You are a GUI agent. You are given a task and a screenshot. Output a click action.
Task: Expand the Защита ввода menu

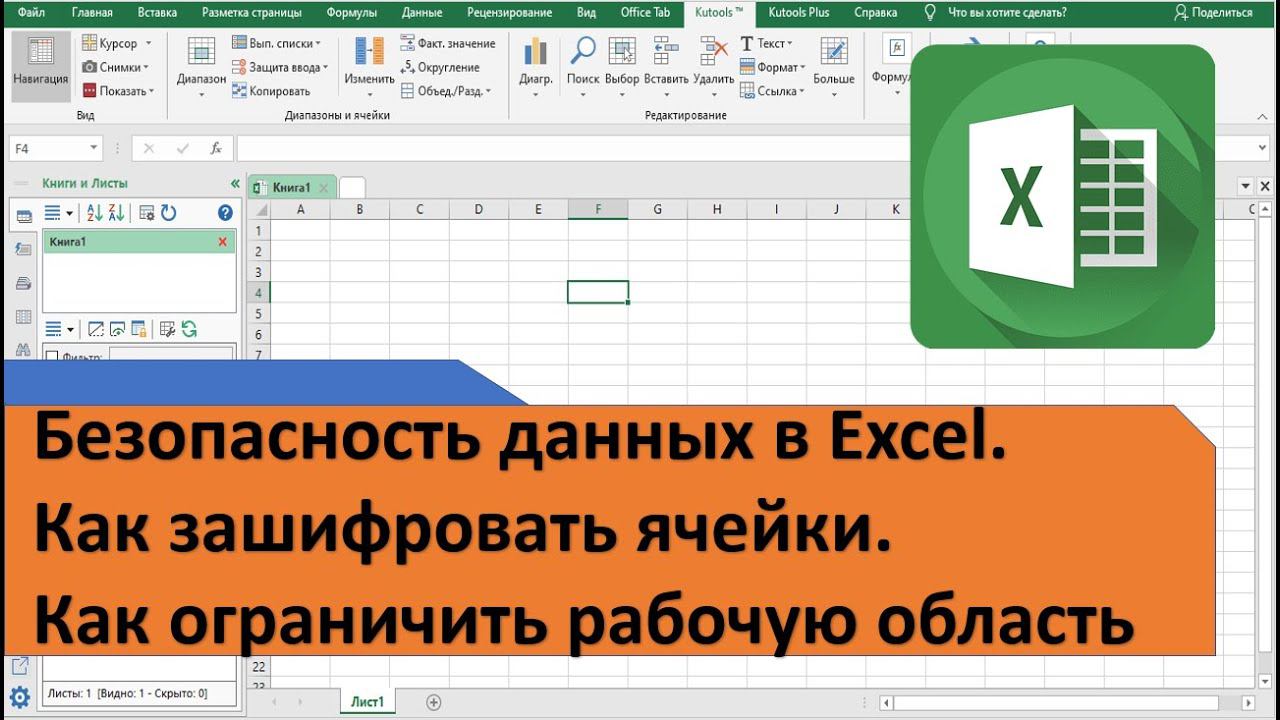point(280,67)
